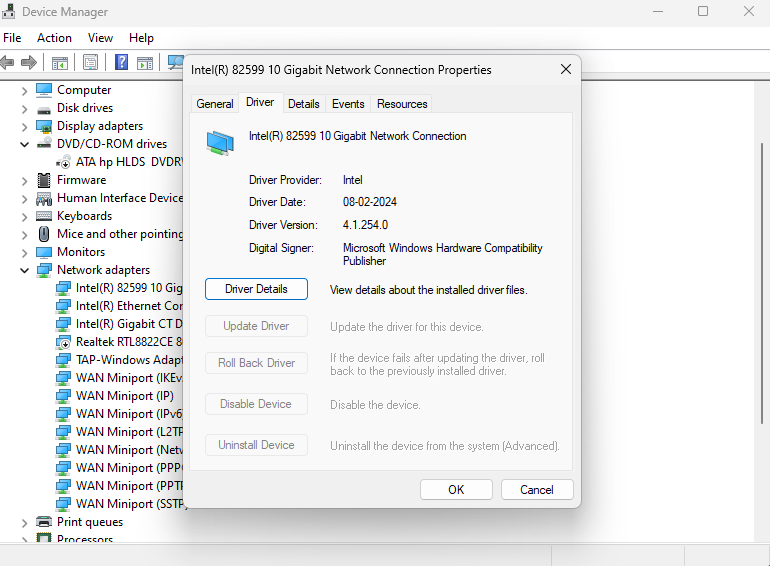Click the blue Help question mark icon

point(121,62)
